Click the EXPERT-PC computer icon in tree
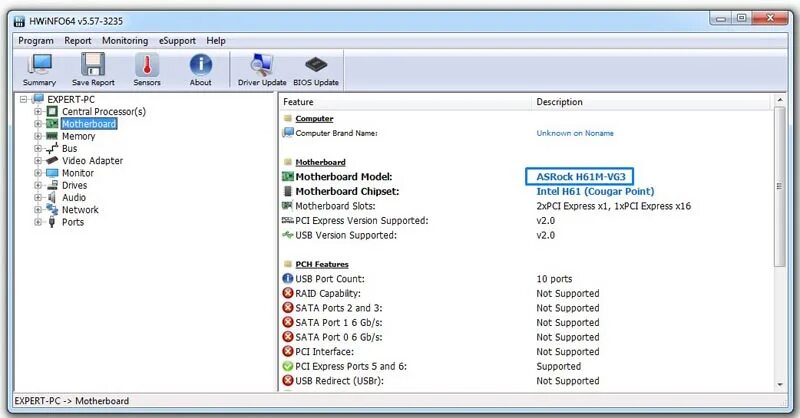This screenshot has width=800, height=418. (38, 99)
